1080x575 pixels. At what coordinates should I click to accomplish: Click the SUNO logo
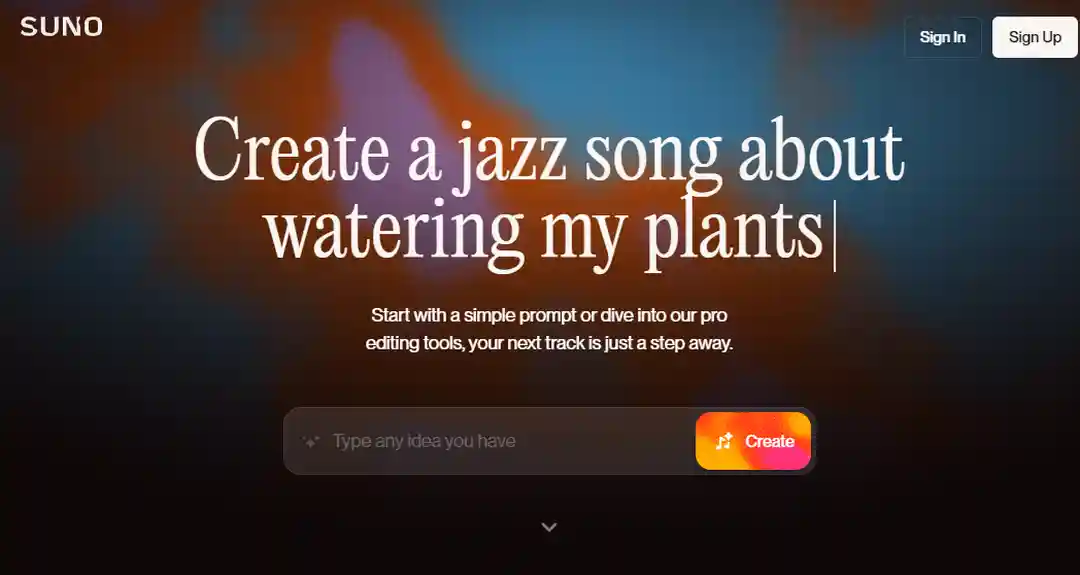point(61,27)
